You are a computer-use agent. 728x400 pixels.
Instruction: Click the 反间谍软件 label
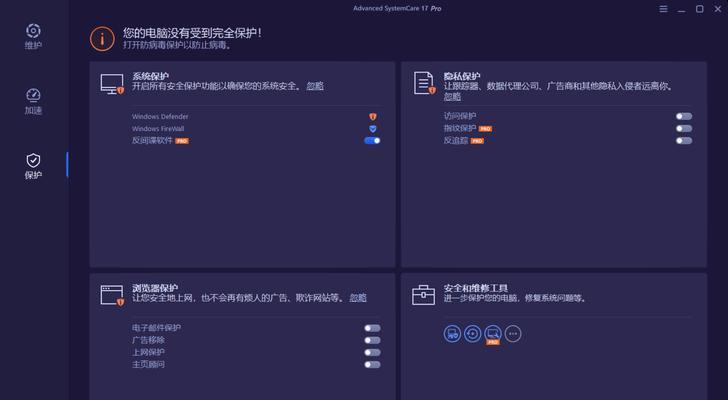click(x=152, y=141)
